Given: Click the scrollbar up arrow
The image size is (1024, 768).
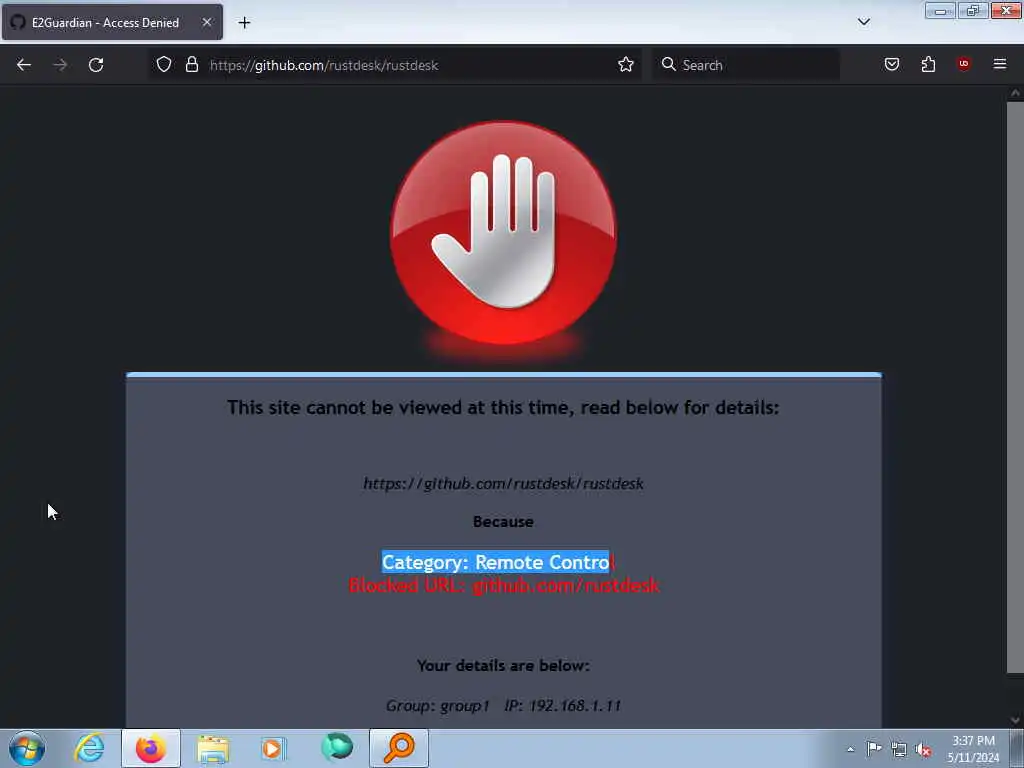Looking at the screenshot, I should point(1015,93).
